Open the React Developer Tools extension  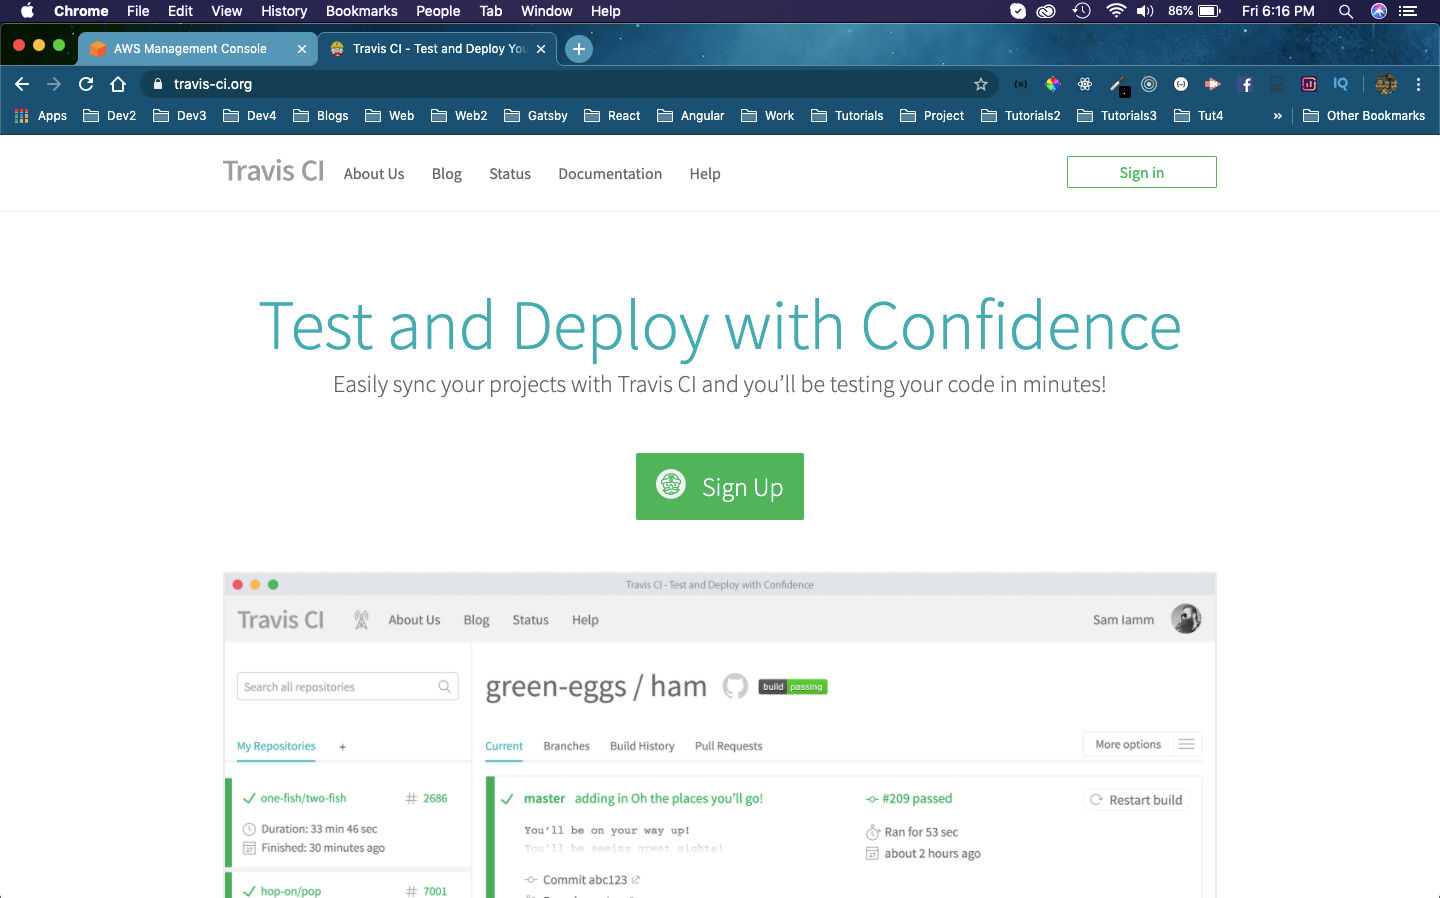1085,84
